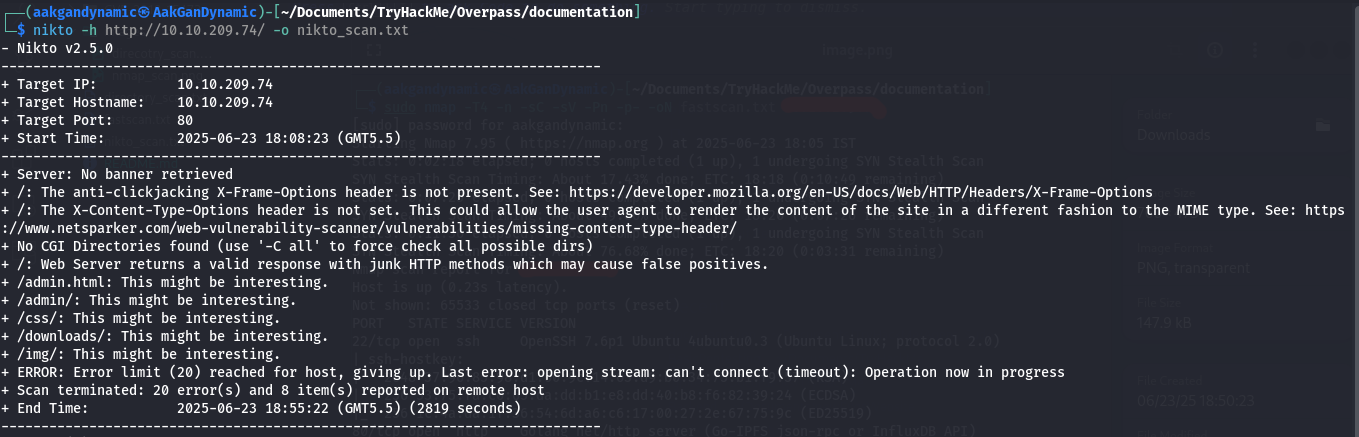Viewport: 1359px width, 437px height.
Task: Click the faint info circle icon behind terminal
Action: pyautogui.click(x=1215, y=50)
